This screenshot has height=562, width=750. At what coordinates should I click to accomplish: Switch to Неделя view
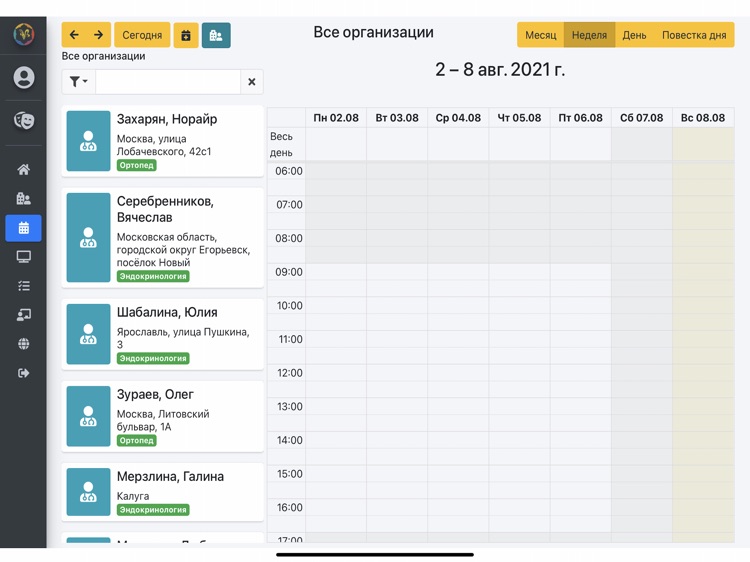(x=589, y=35)
